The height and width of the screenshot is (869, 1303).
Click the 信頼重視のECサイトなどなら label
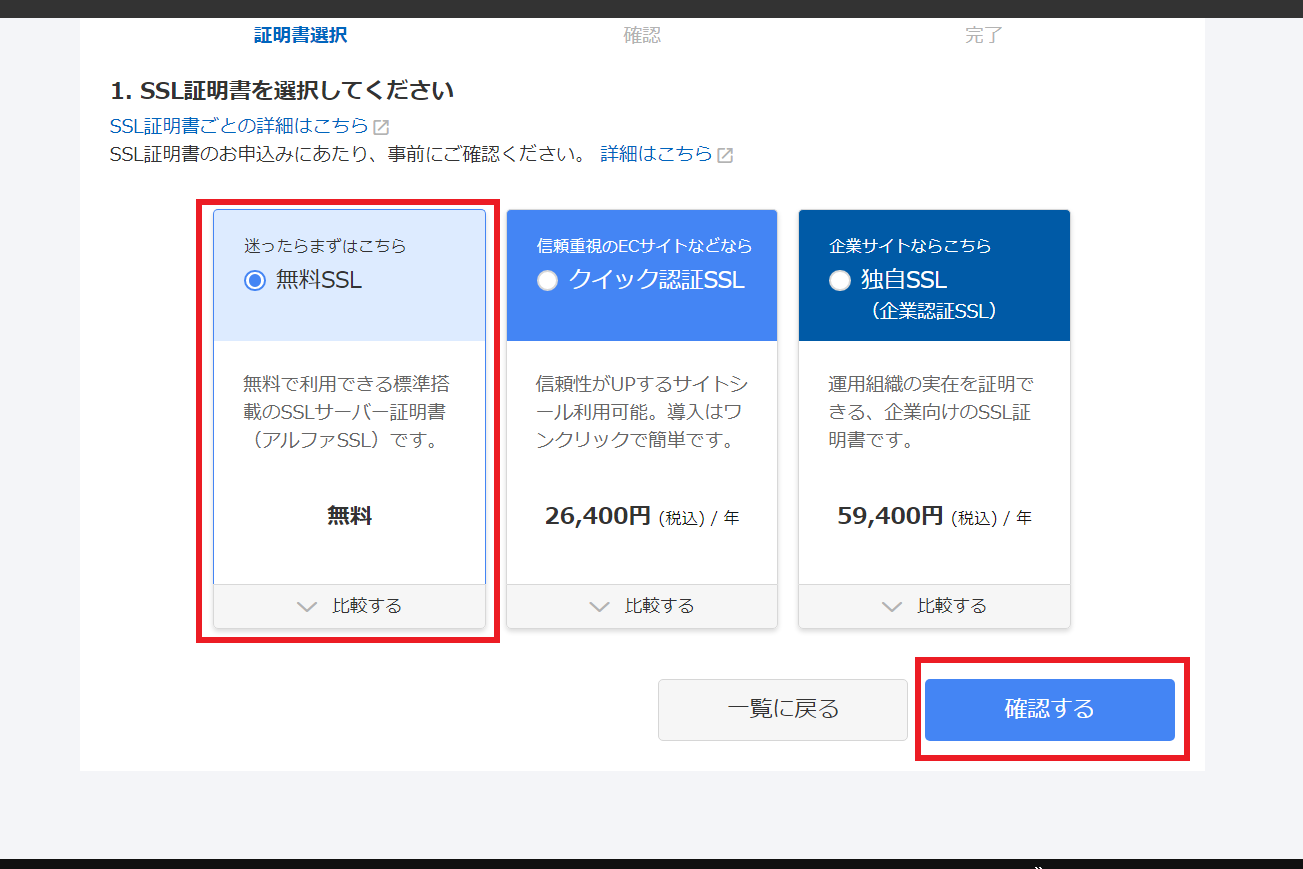(645, 246)
